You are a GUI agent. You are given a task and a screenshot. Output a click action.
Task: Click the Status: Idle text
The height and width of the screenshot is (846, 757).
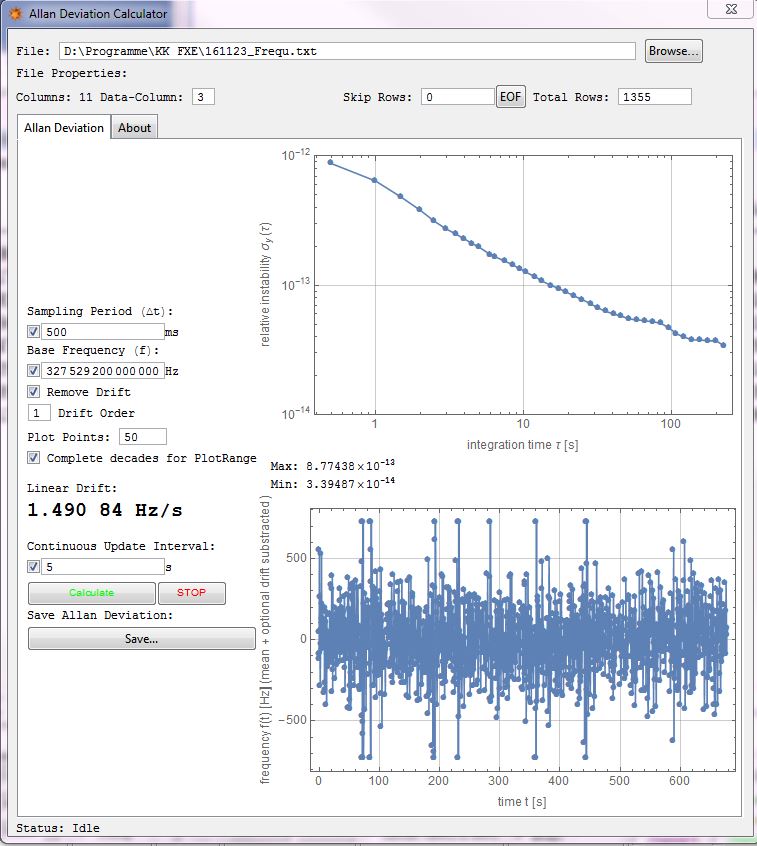pos(58,828)
